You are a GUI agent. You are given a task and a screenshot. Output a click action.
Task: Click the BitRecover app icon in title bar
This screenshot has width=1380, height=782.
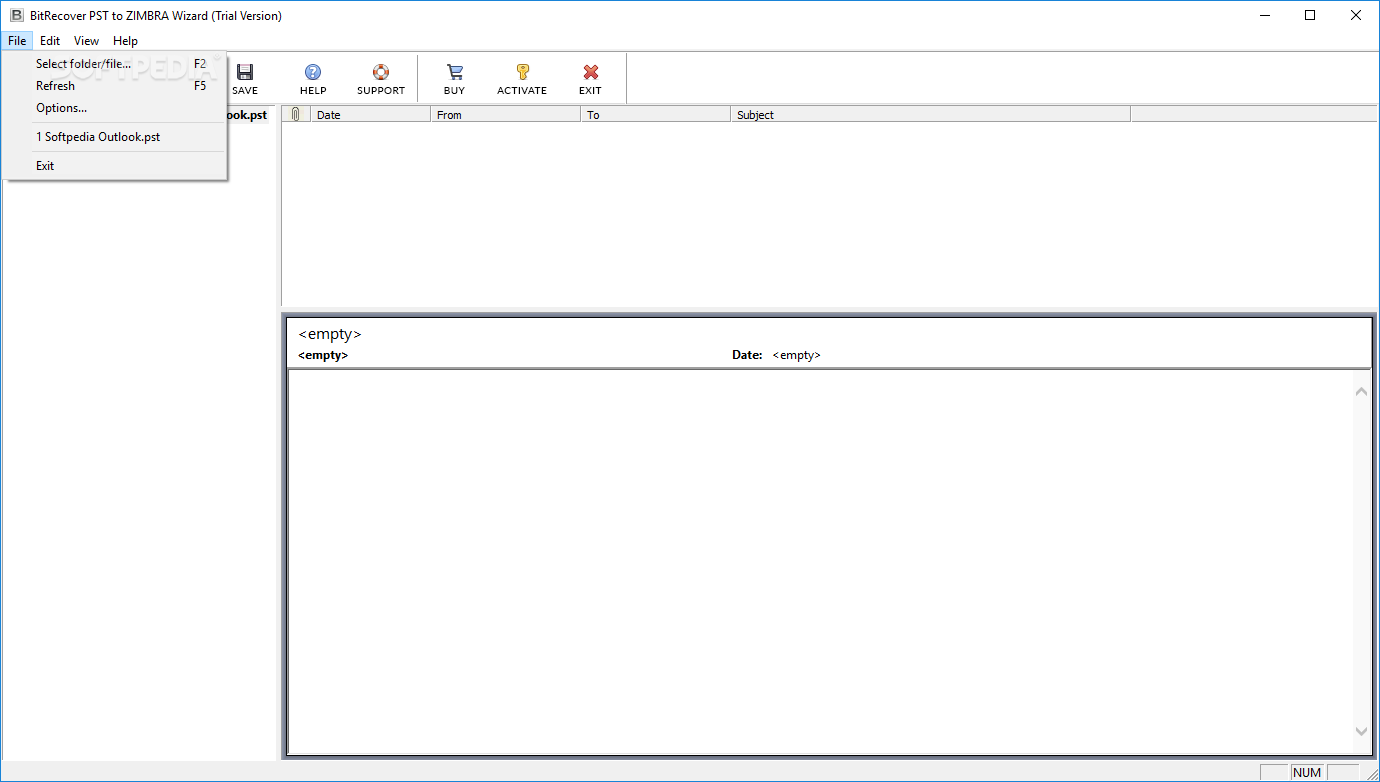17,15
